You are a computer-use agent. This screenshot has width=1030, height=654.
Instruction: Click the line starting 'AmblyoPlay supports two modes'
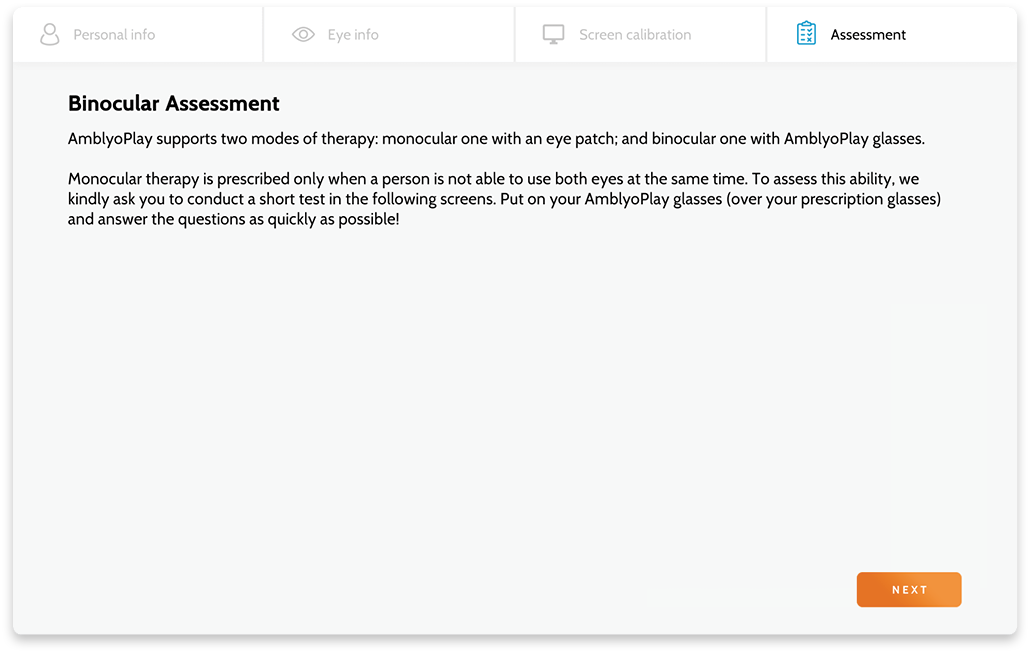(x=496, y=139)
